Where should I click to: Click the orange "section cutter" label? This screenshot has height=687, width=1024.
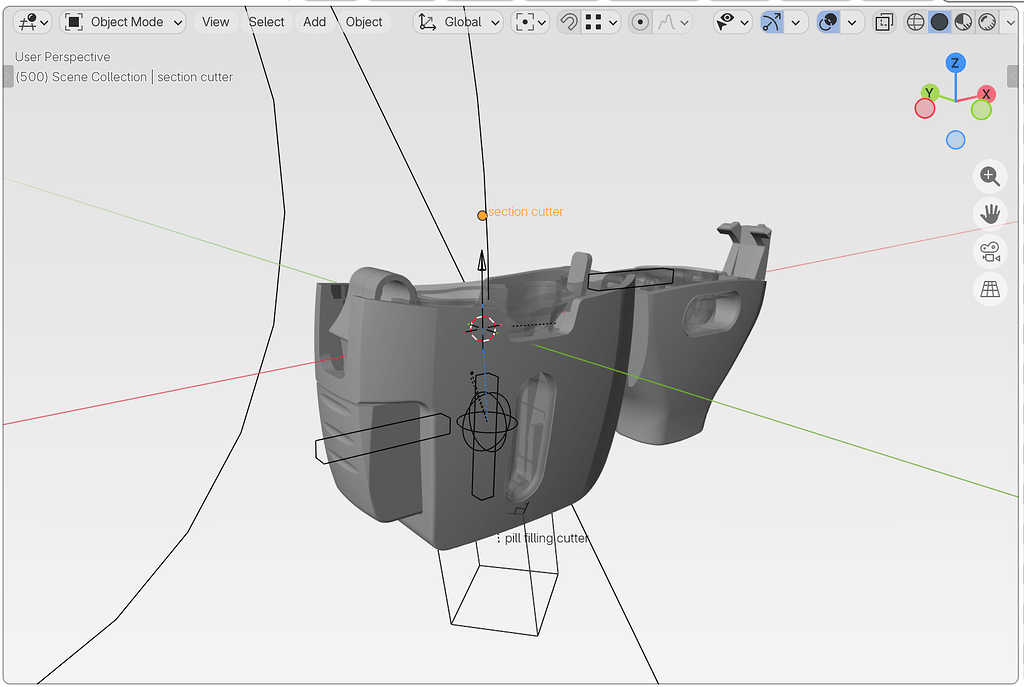526,212
